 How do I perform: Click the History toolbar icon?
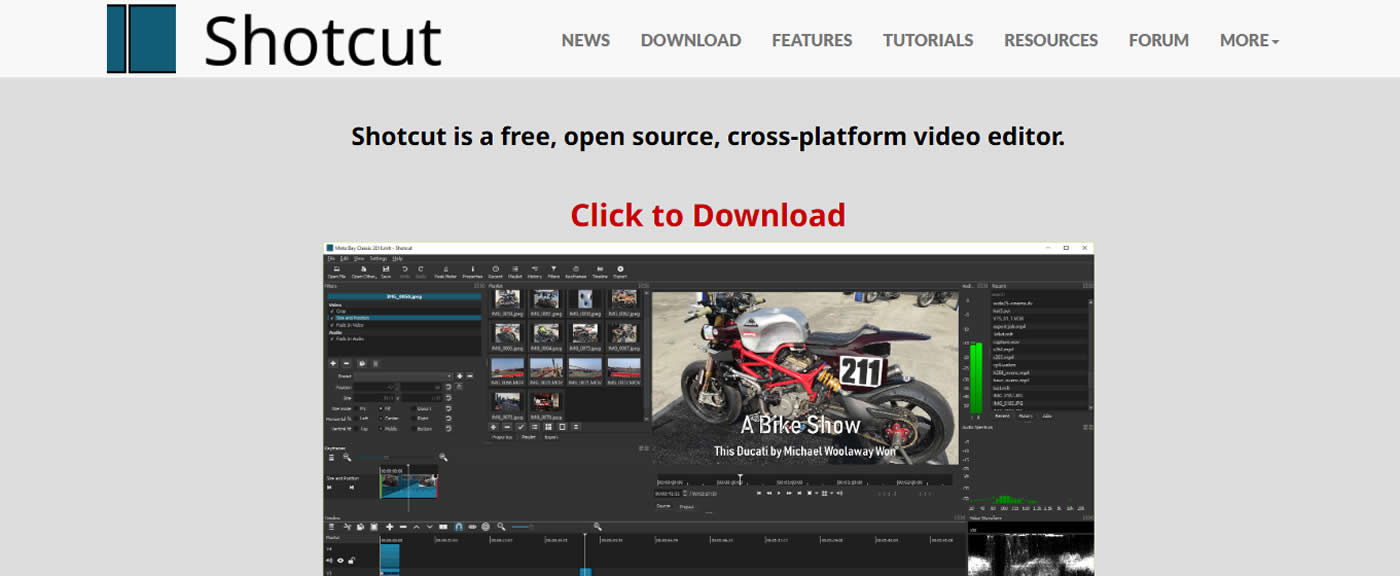coord(534,272)
